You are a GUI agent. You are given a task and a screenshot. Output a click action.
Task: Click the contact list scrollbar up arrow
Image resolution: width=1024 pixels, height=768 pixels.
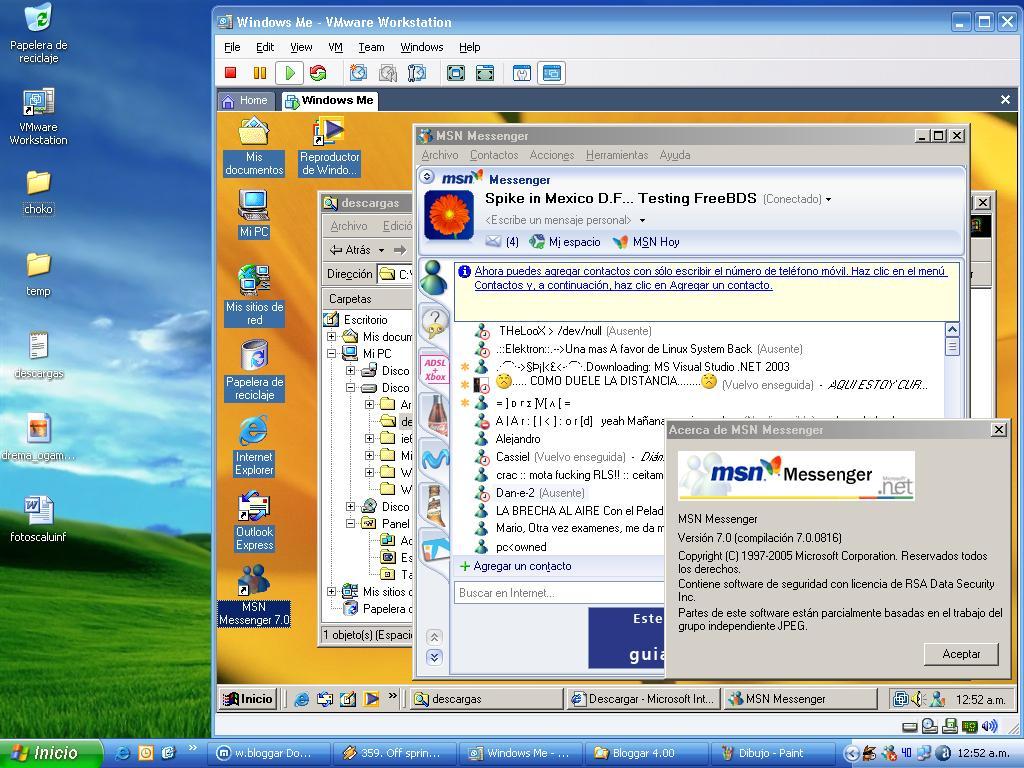952,330
